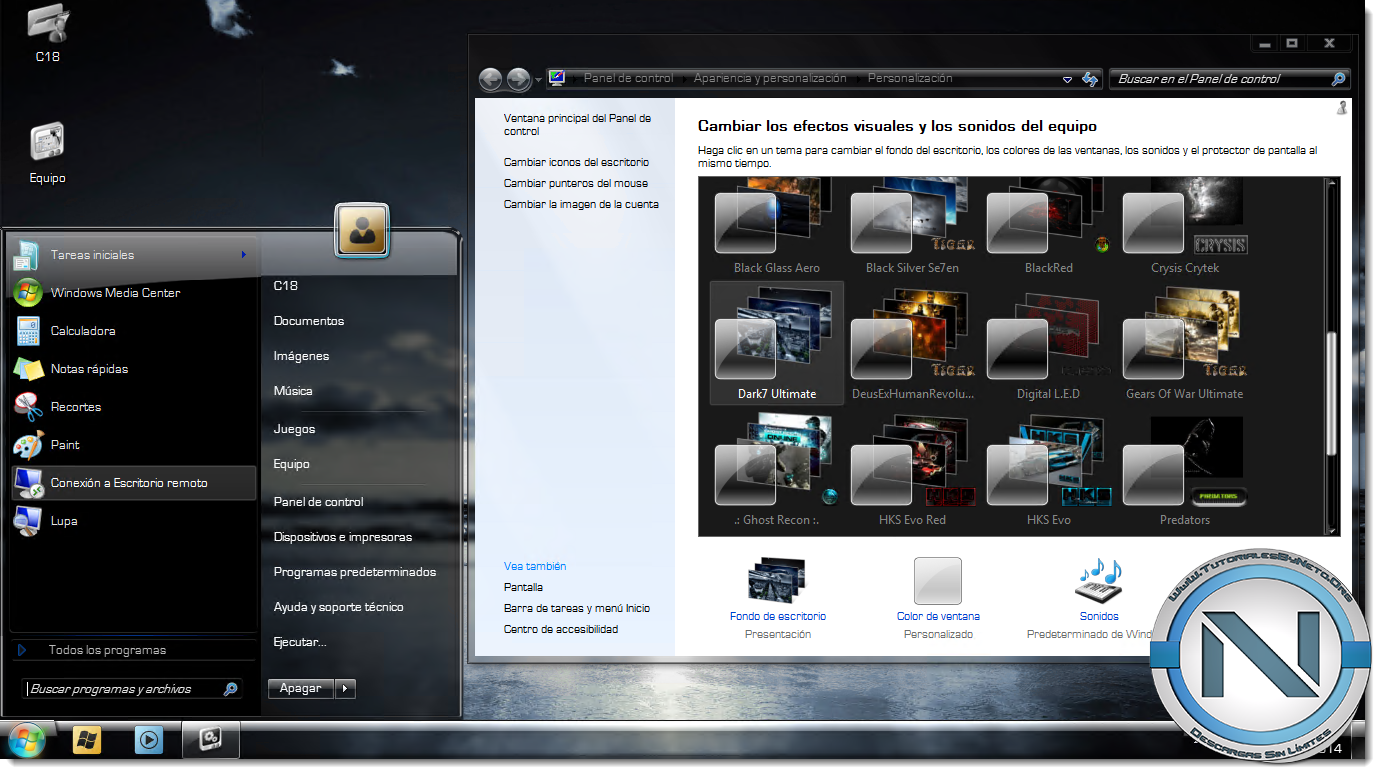Apply the Gears Of War Ultimate theme

pyautogui.click(x=1185, y=343)
